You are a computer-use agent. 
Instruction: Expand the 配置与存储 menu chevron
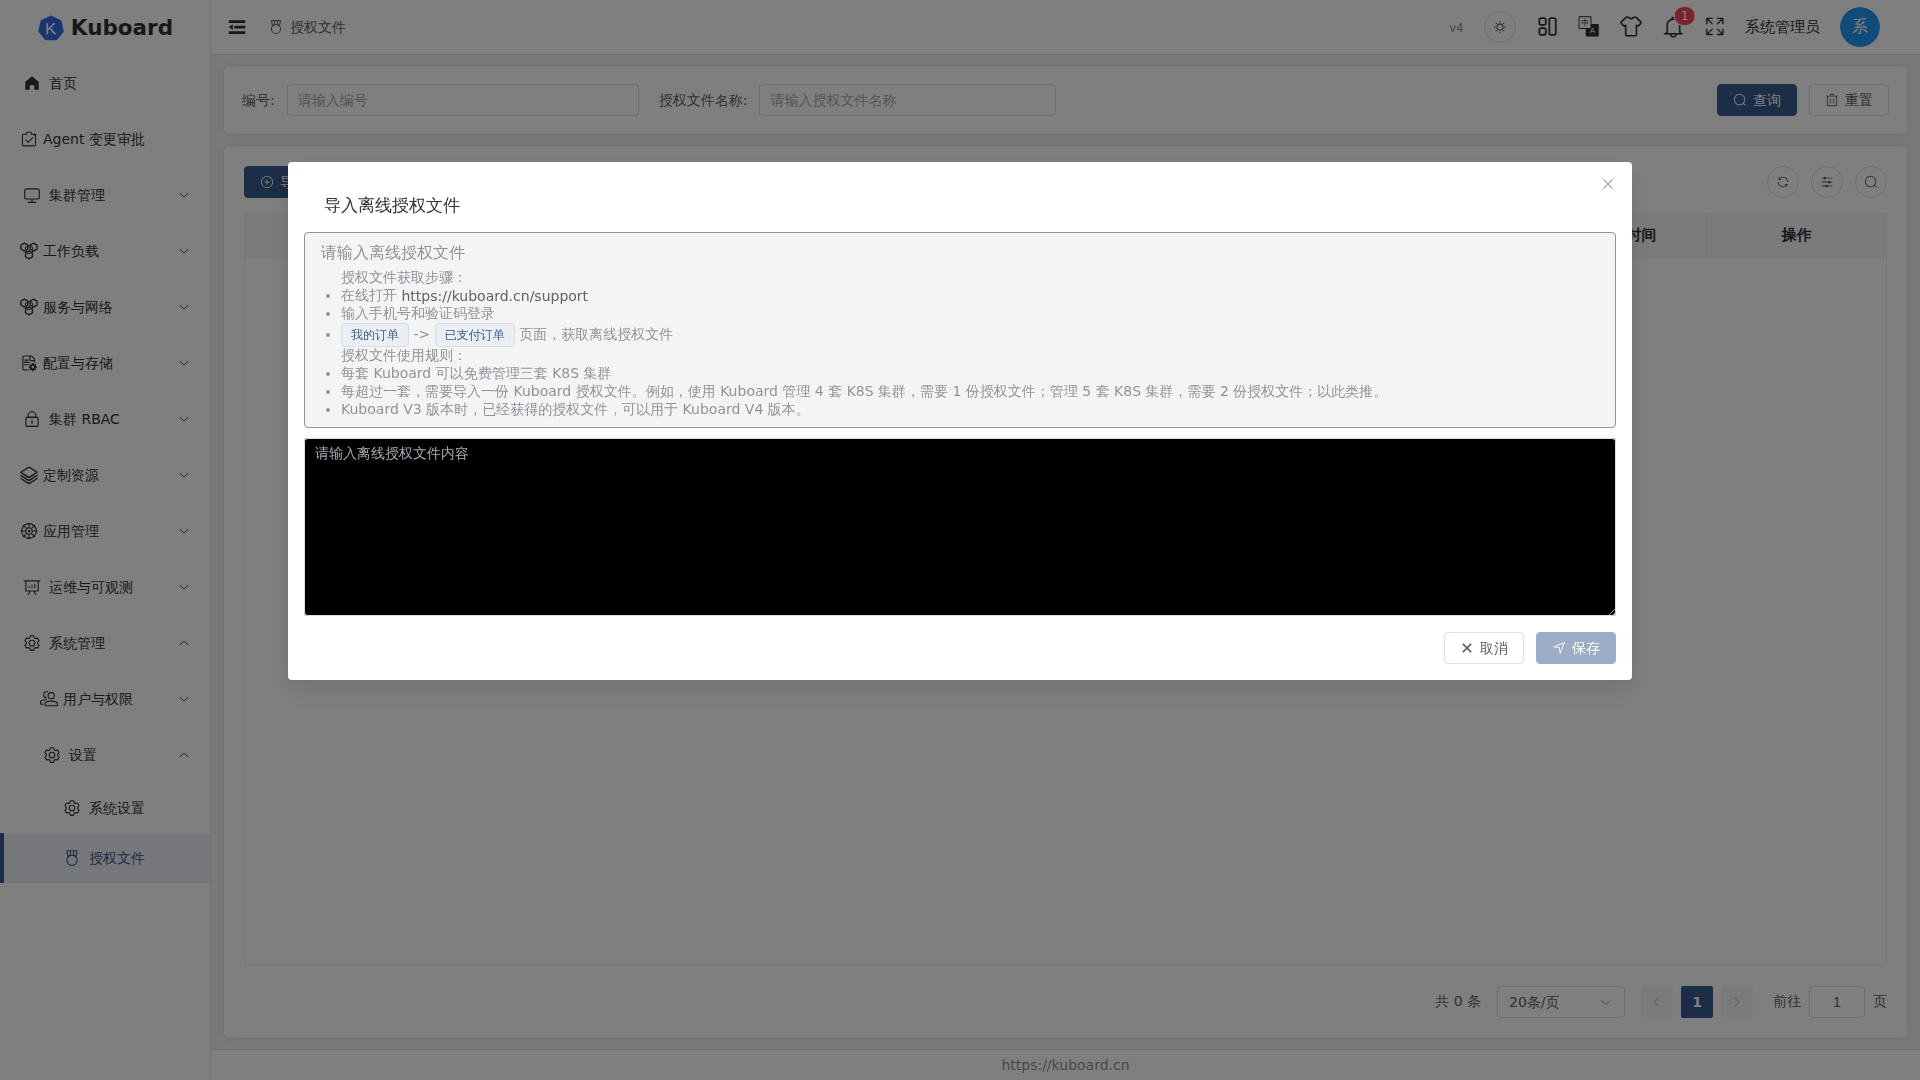[x=184, y=363]
